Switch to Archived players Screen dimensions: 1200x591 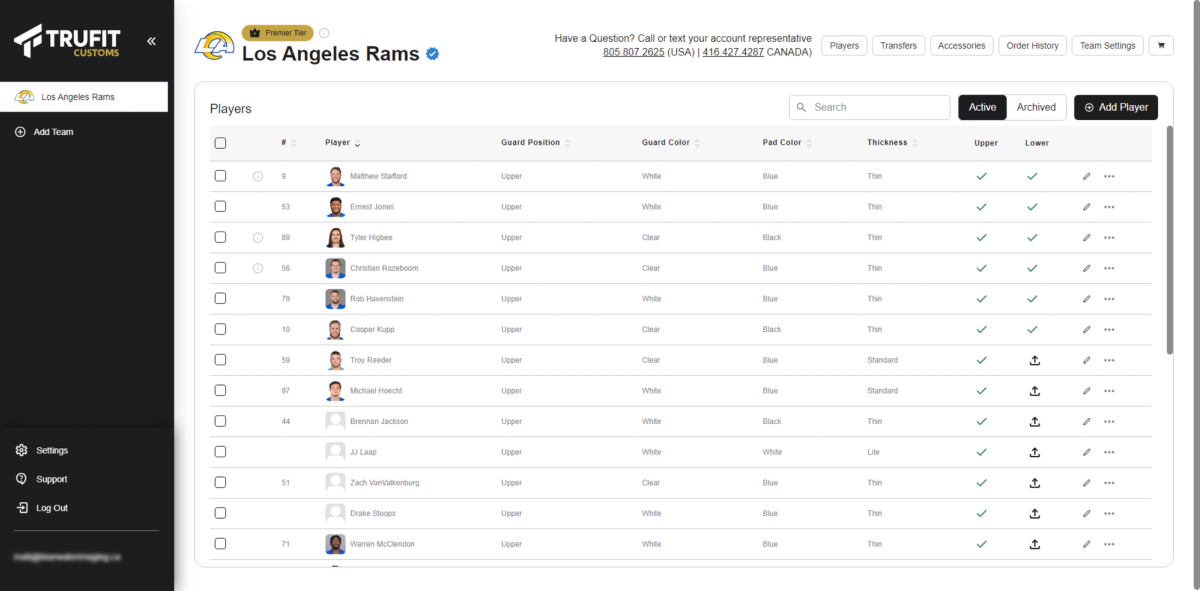coord(1036,107)
